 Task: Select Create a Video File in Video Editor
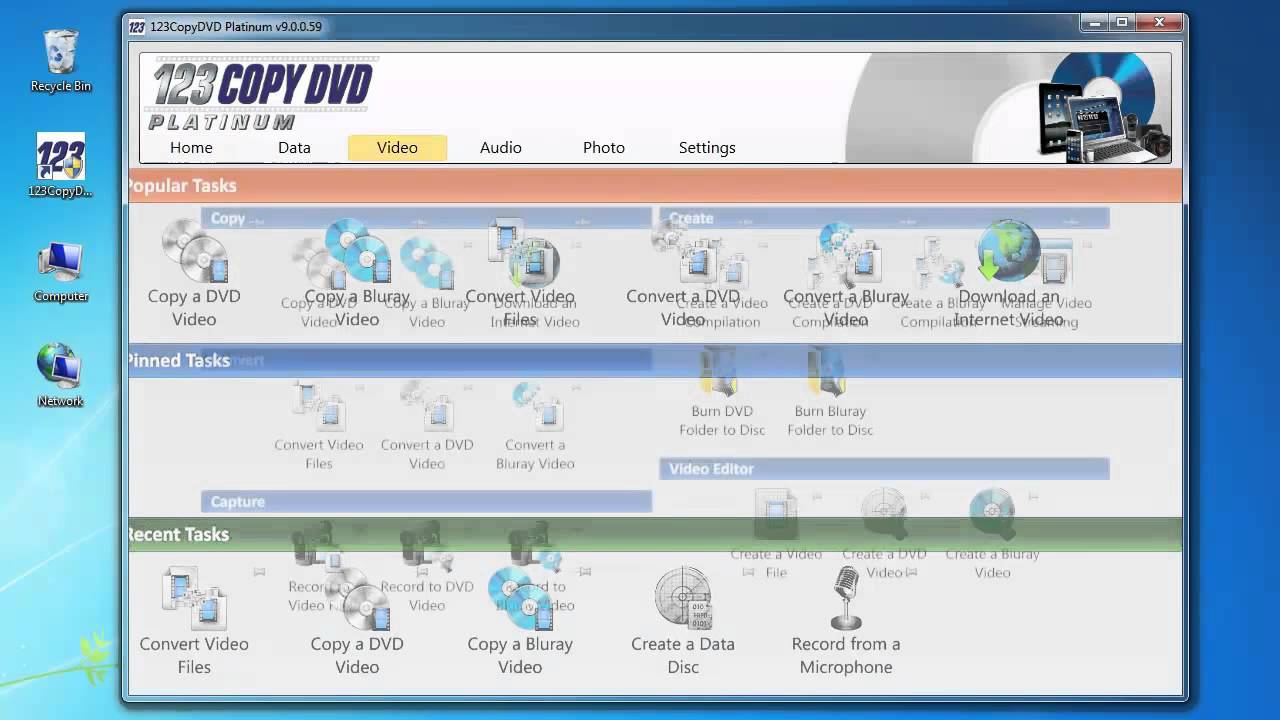[776, 535]
